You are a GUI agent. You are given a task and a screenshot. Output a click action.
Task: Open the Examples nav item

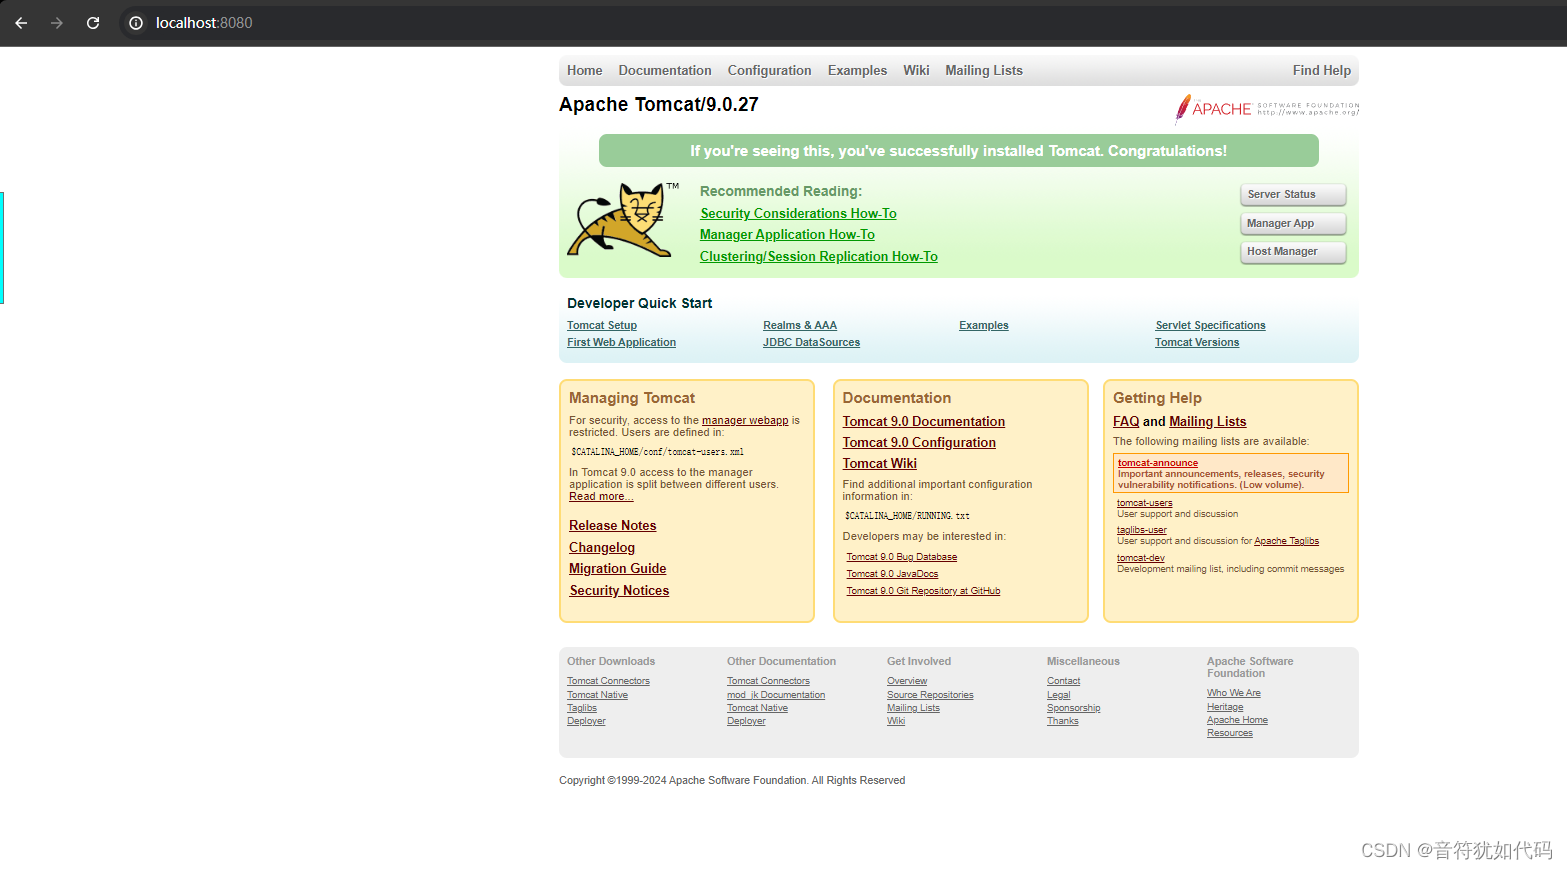(857, 70)
